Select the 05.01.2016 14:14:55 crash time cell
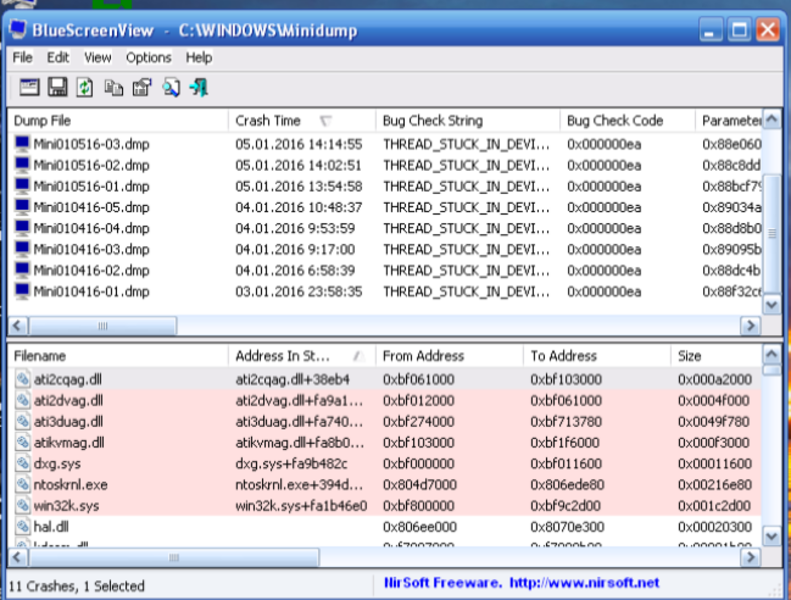The width and height of the screenshot is (791, 600). coord(299,144)
